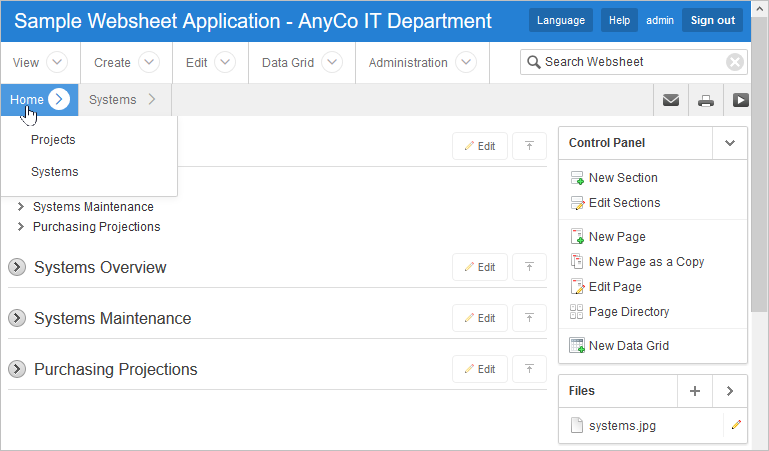This screenshot has width=769, height=451.
Task: Open the Data Grid menu dropdown
Action: (332, 62)
